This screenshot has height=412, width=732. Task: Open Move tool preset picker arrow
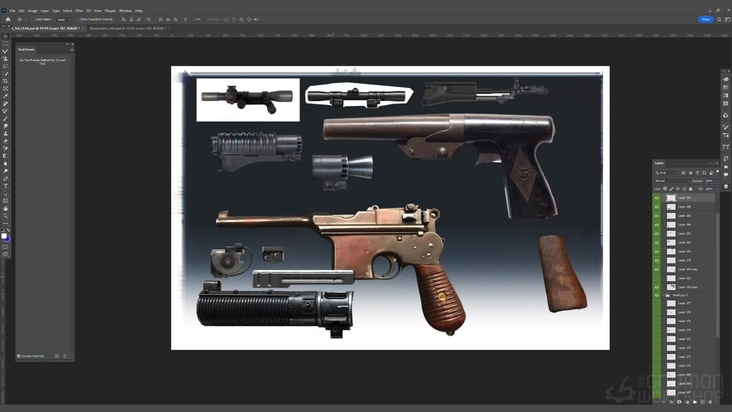click(25, 19)
